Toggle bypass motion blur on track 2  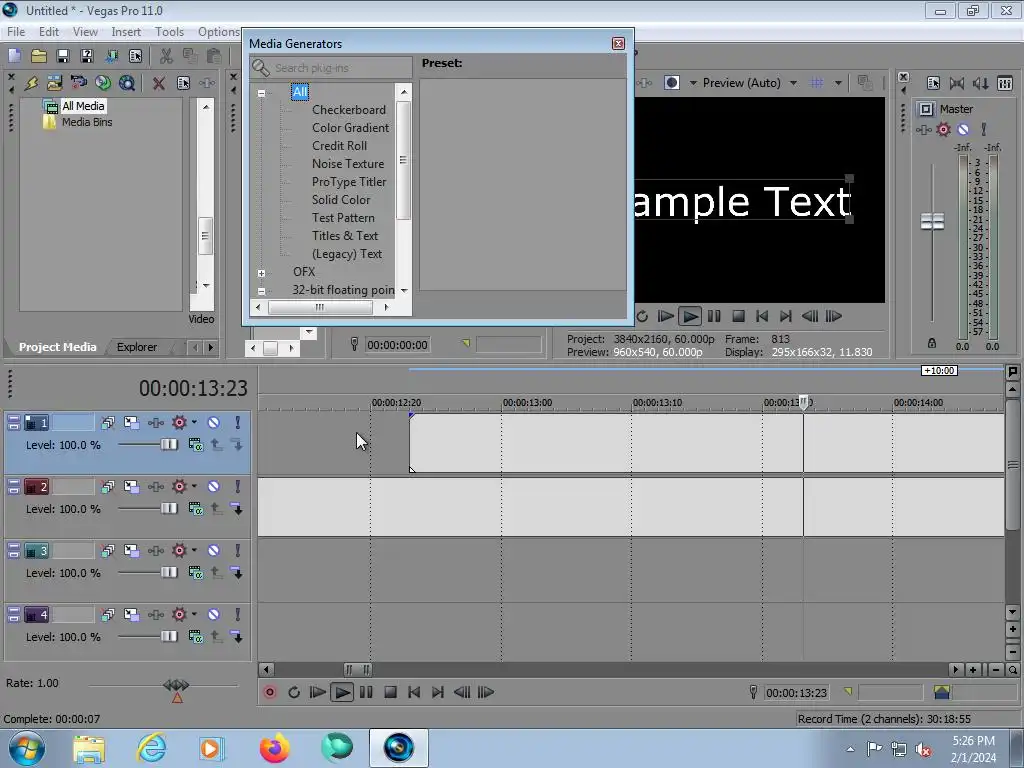tap(108, 487)
